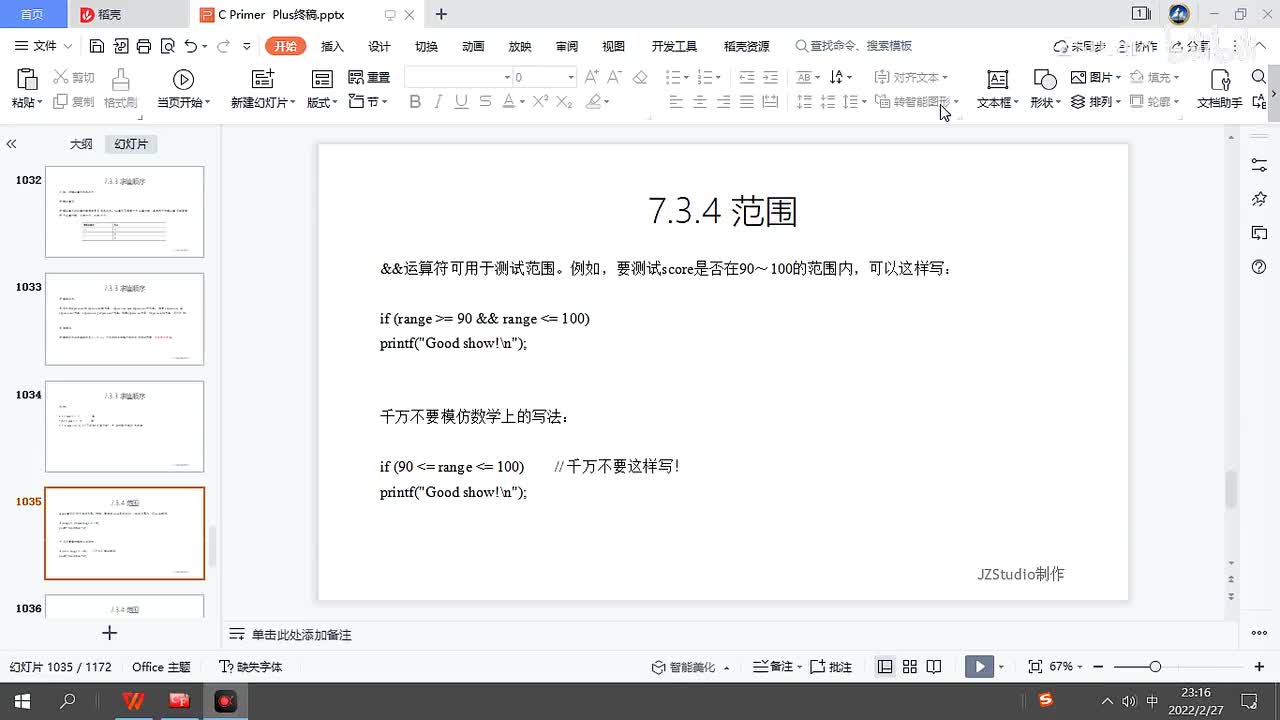Add a new slide with plus icon below thumbnails
This screenshot has height=720, width=1280.
click(110, 633)
